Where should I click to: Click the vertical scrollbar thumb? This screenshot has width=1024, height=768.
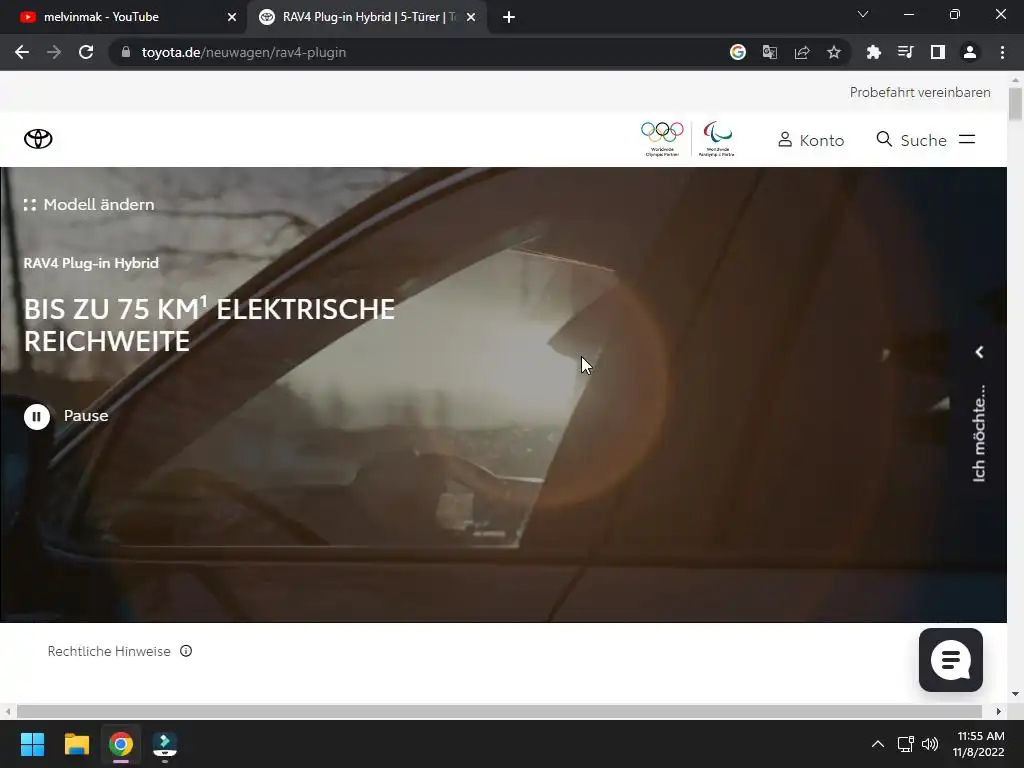1015,104
